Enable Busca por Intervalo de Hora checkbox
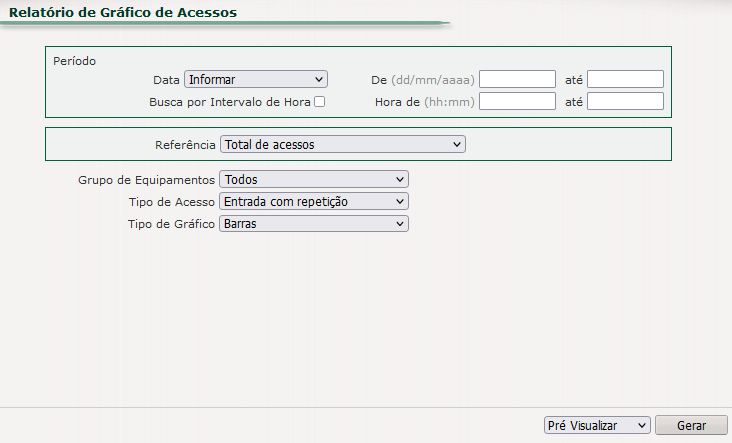 click(x=320, y=102)
